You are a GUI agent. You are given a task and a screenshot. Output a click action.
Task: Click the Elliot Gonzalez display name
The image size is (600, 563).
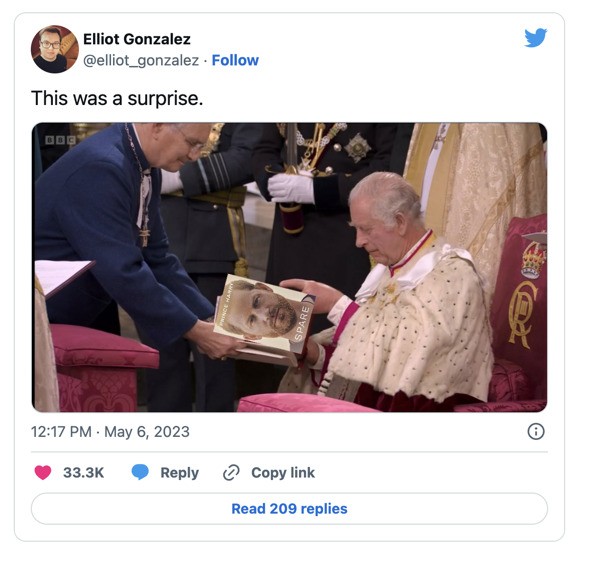[x=137, y=39]
